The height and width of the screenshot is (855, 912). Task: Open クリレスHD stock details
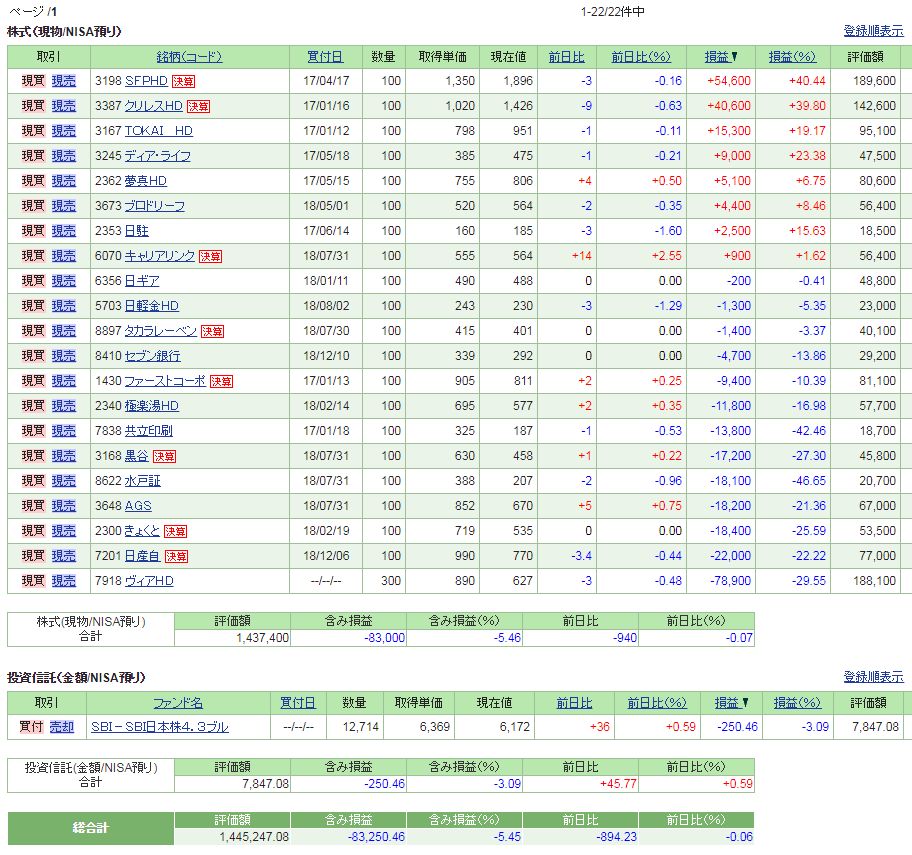pyautogui.click(x=154, y=106)
